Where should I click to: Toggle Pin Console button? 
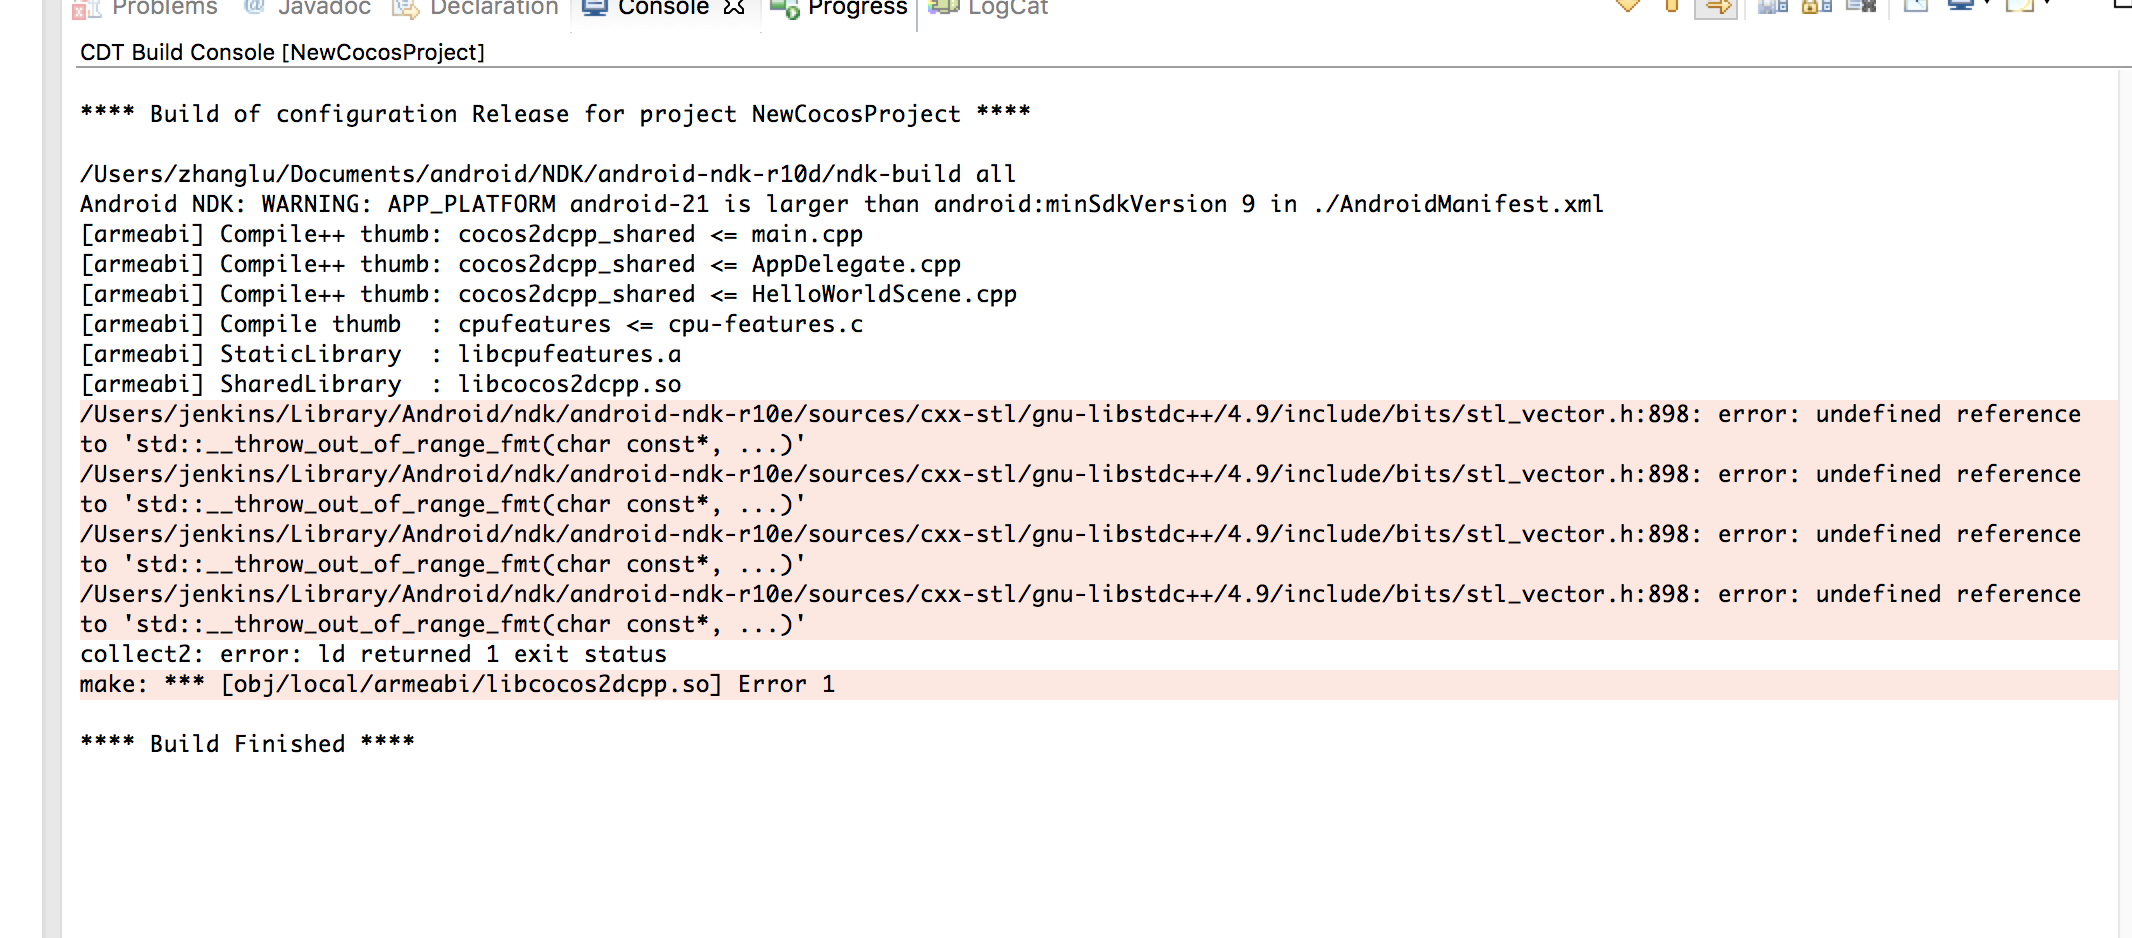[x=1915, y=6]
